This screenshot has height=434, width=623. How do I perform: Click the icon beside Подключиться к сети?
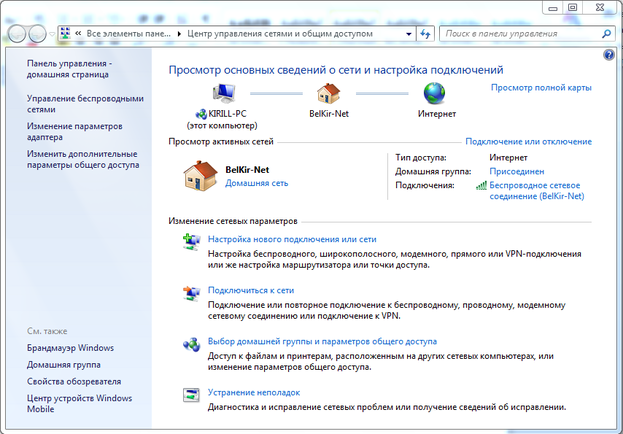tap(192, 293)
